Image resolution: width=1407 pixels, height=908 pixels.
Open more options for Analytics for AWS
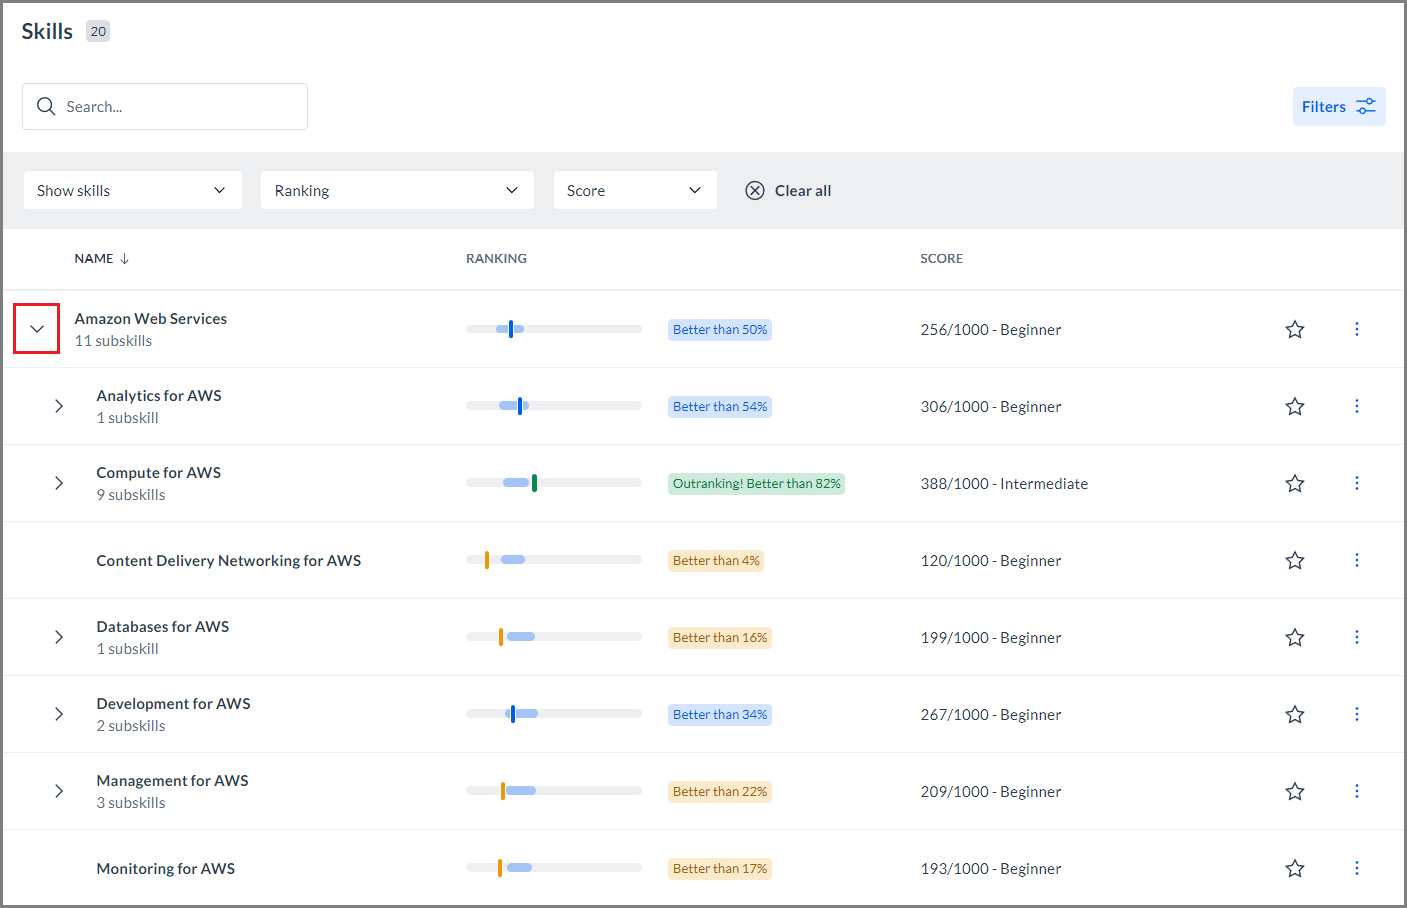click(x=1356, y=406)
